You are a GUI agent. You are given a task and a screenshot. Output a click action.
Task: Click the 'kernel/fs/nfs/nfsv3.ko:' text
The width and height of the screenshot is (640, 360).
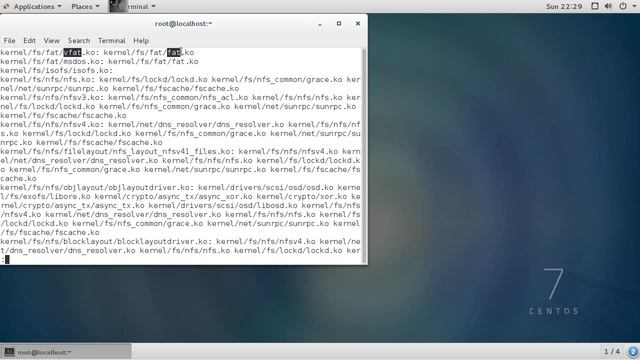pos(52,97)
